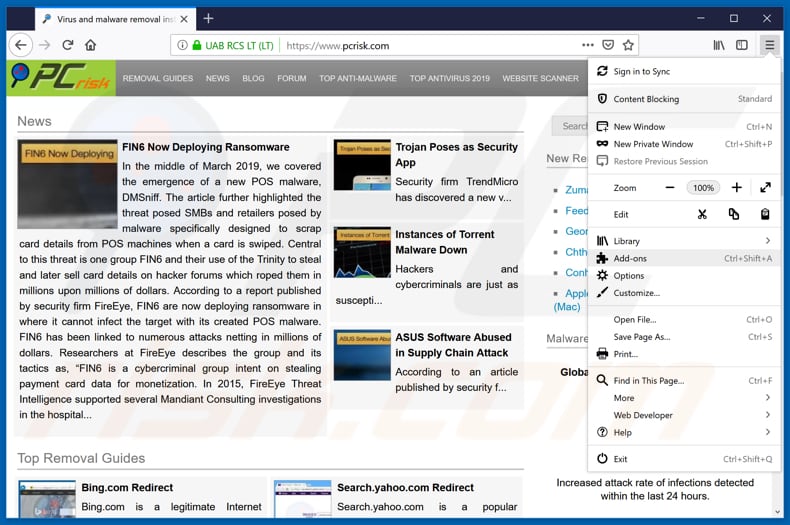This screenshot has height=525, width=790.
Task: Choose Open File... menu item
Action: tap(684, 319)
